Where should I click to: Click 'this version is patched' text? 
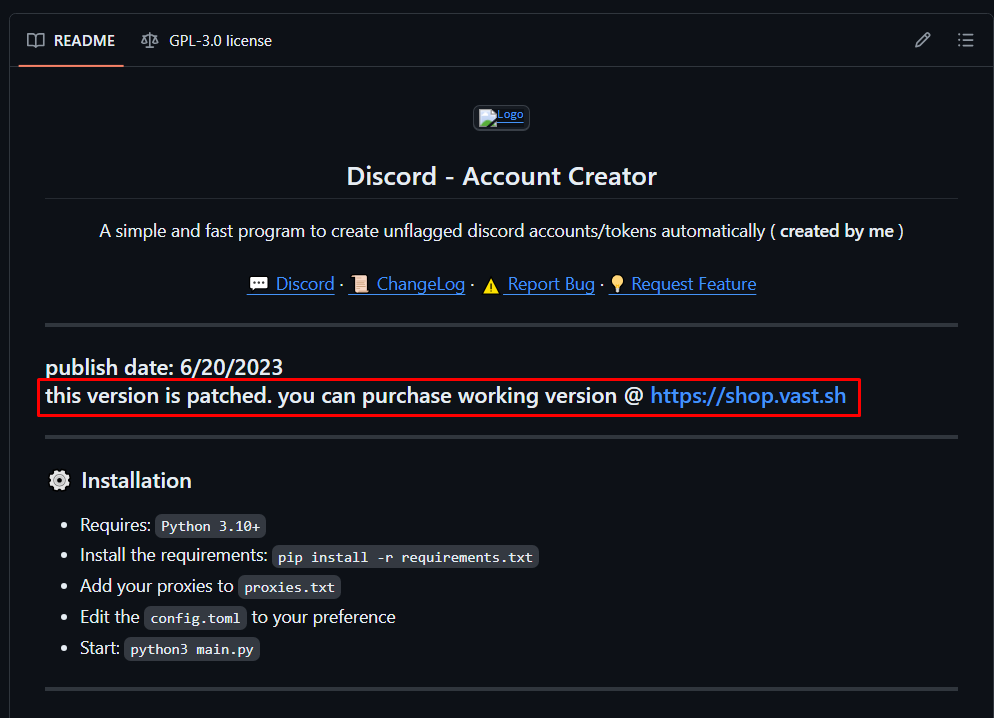pos(158,396)
